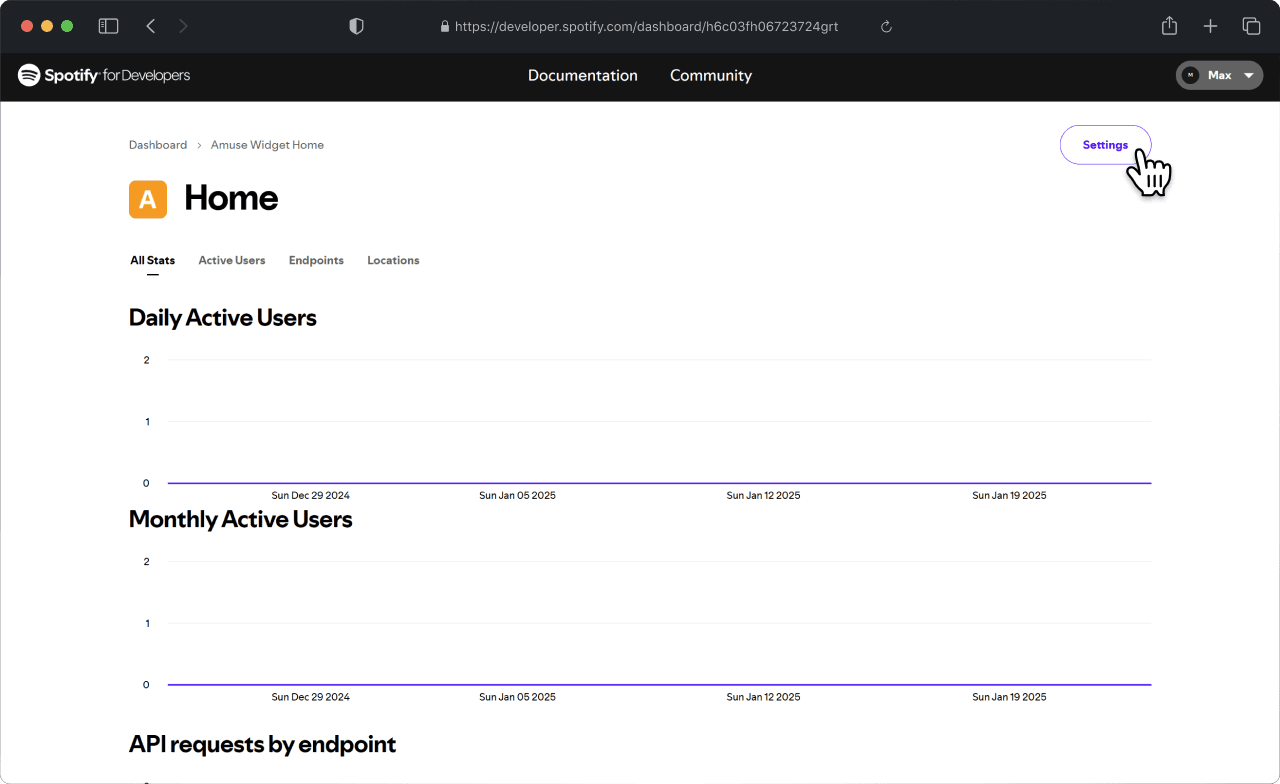
Task: Open Community in the top navigation
Action: pos(711,75)
